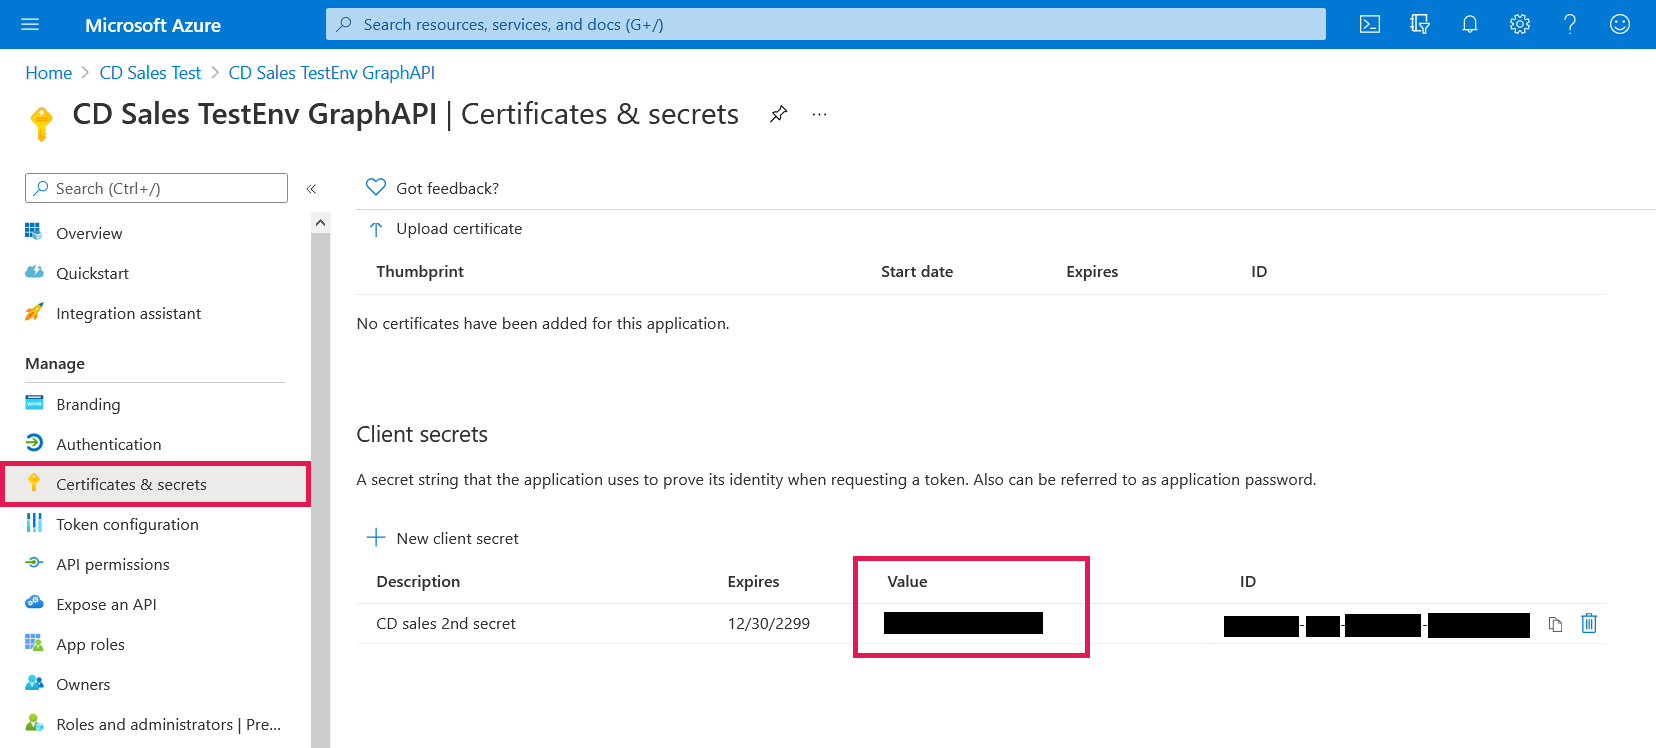
Task: Click the Integration assistant rocket icon
Action: [x=34, y=312]
